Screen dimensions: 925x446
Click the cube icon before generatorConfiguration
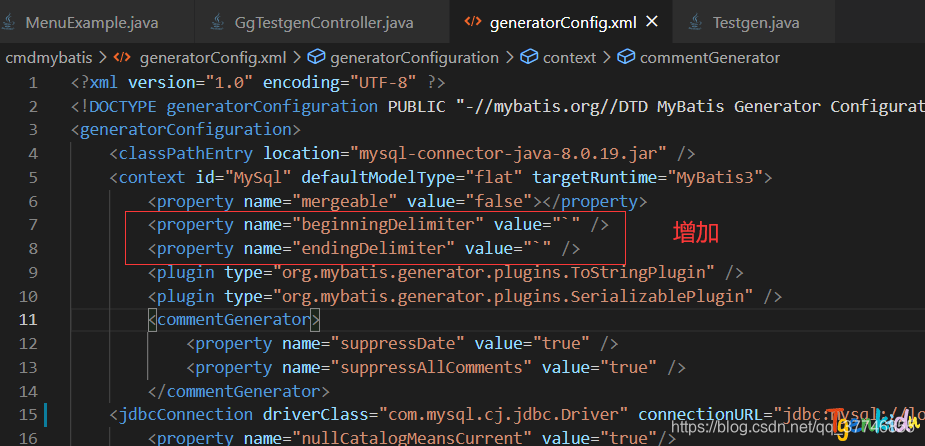317,57
